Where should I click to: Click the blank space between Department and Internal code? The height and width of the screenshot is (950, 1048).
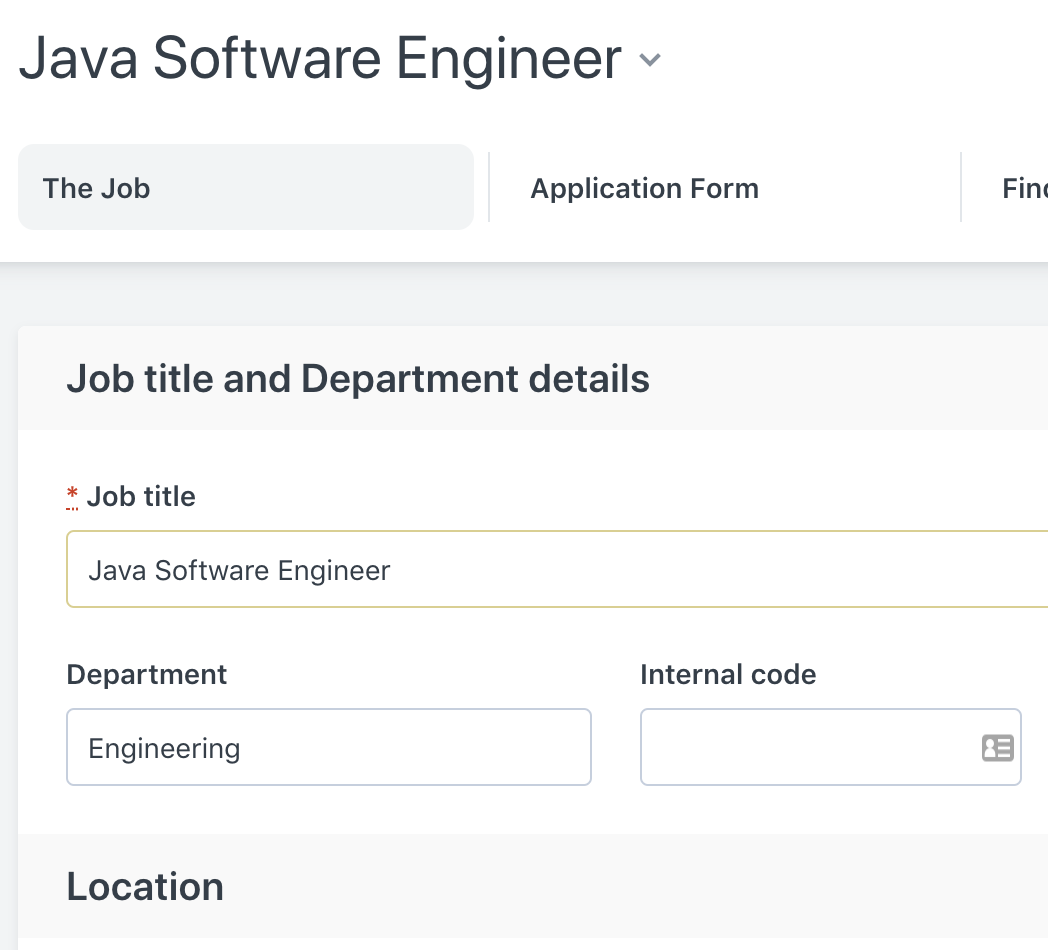click(x=616, y=748)
